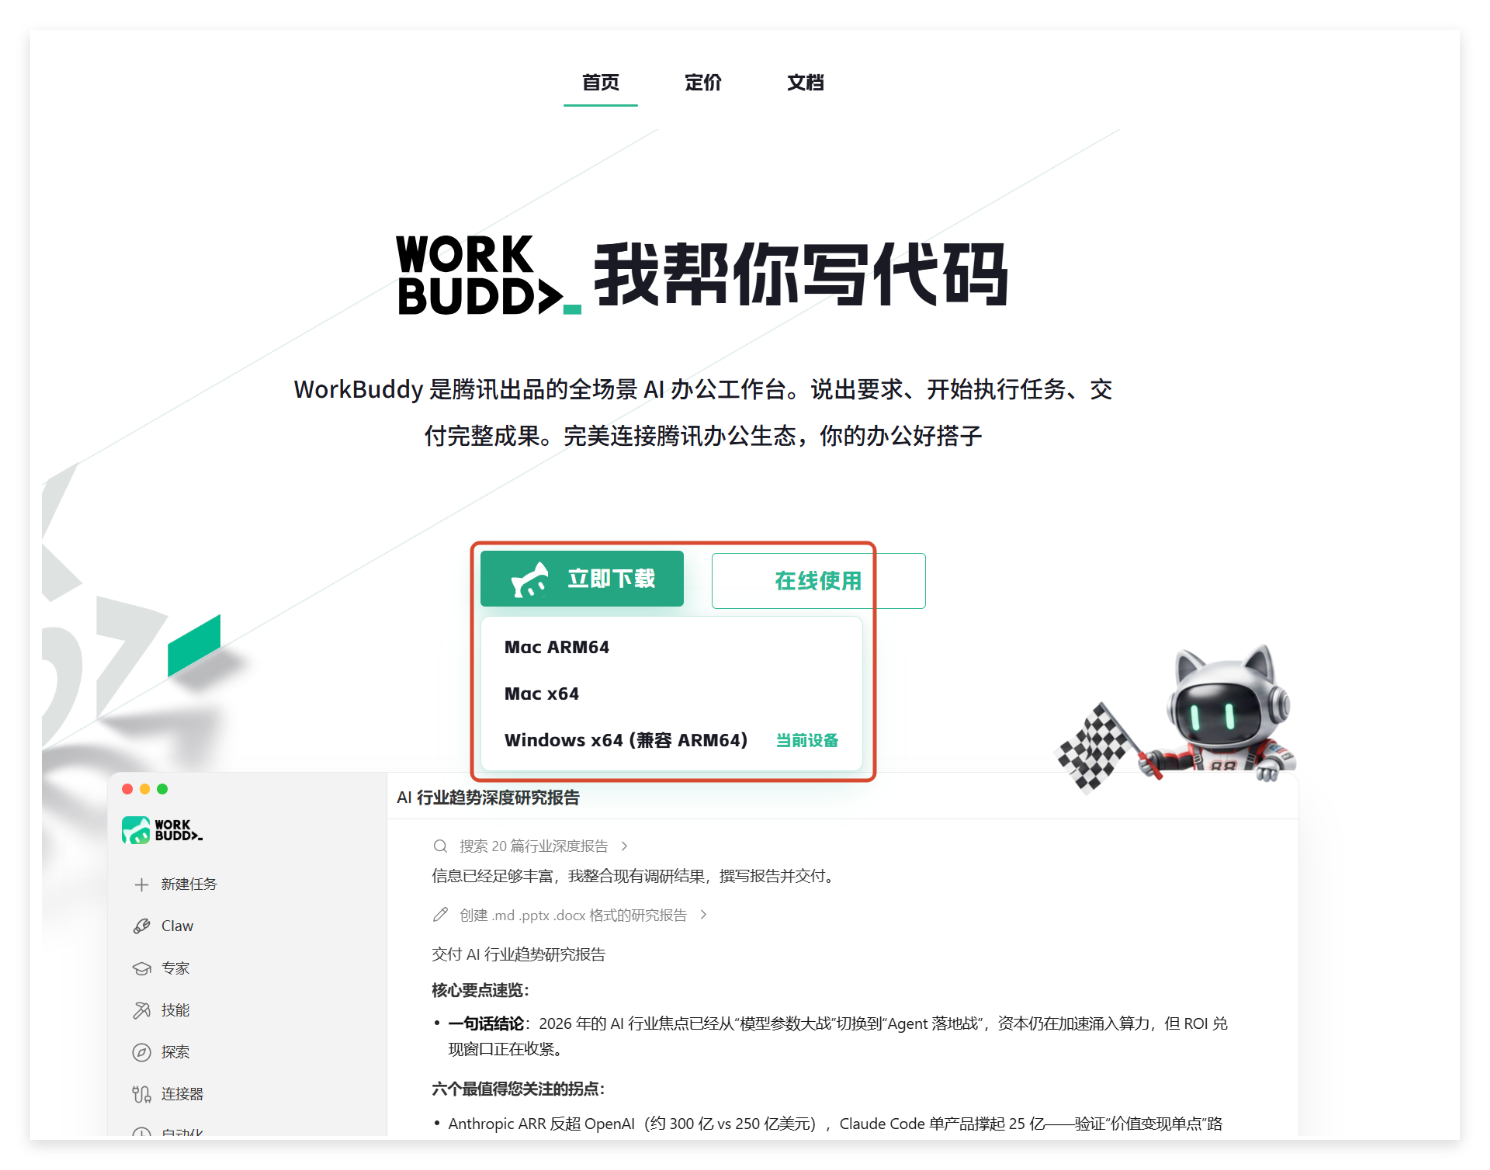Click the pencil icon by 创建 .md .pptx .docx
This screenshot has height=1170, width=1490.
coord(440,915)
